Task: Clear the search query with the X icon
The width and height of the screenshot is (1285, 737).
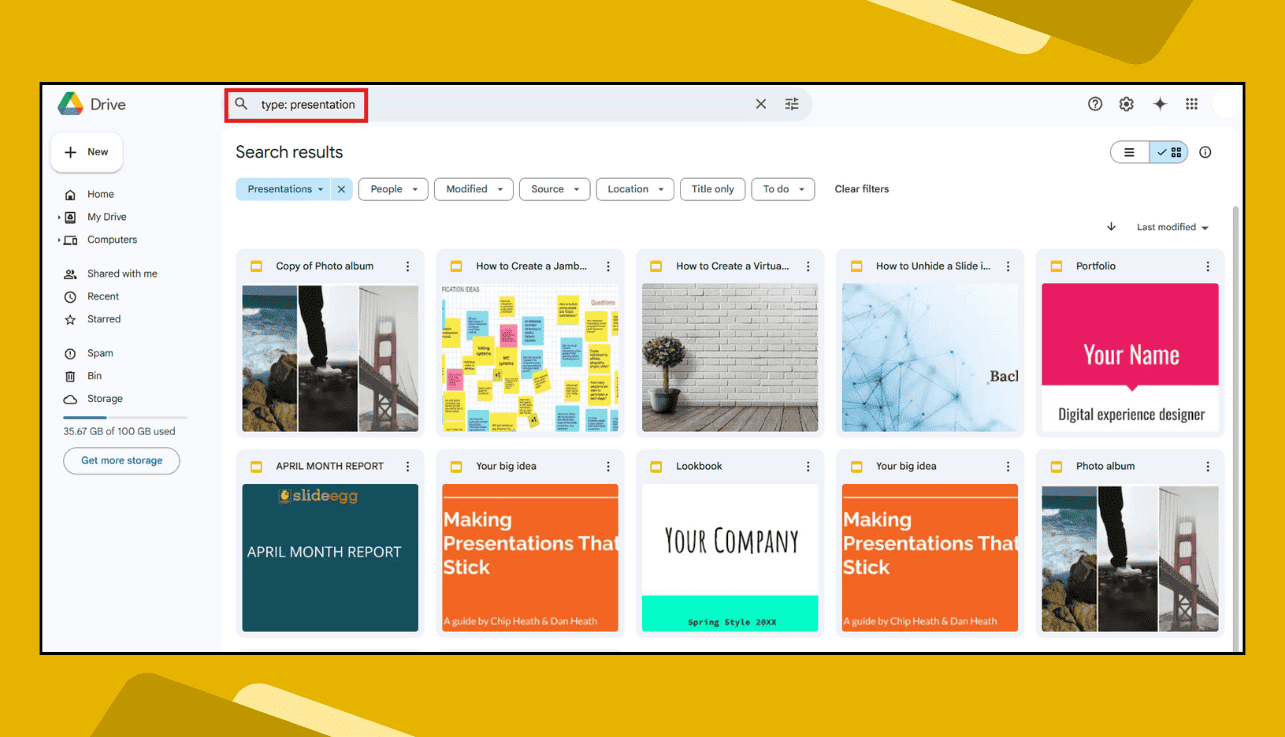Action: point(760,103)
